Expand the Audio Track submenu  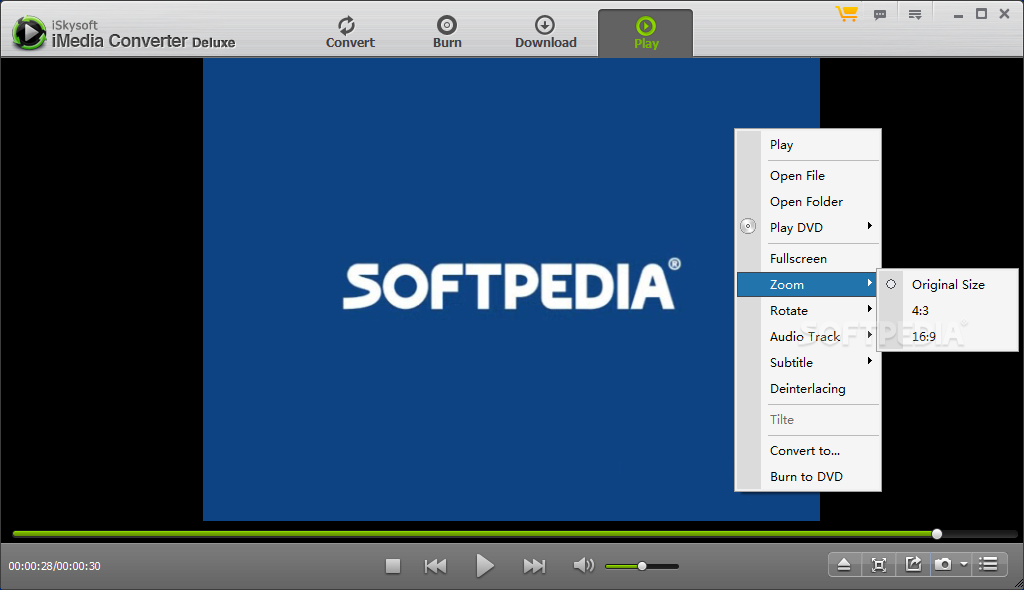click(808, 336)
